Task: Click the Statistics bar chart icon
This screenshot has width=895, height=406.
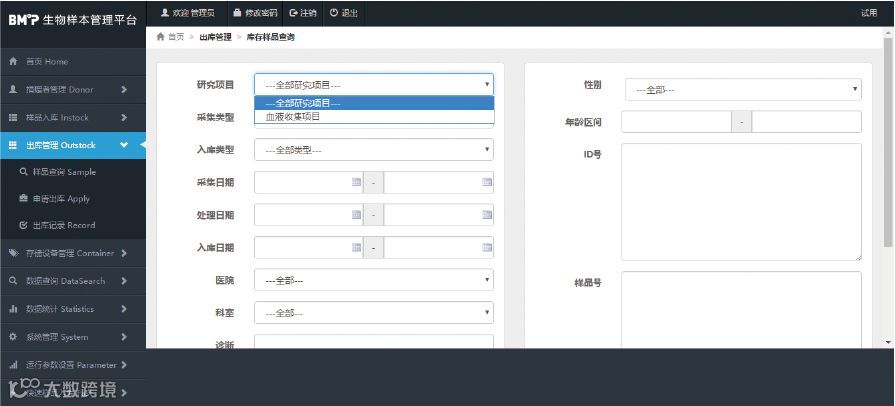Action: (13, 309)
